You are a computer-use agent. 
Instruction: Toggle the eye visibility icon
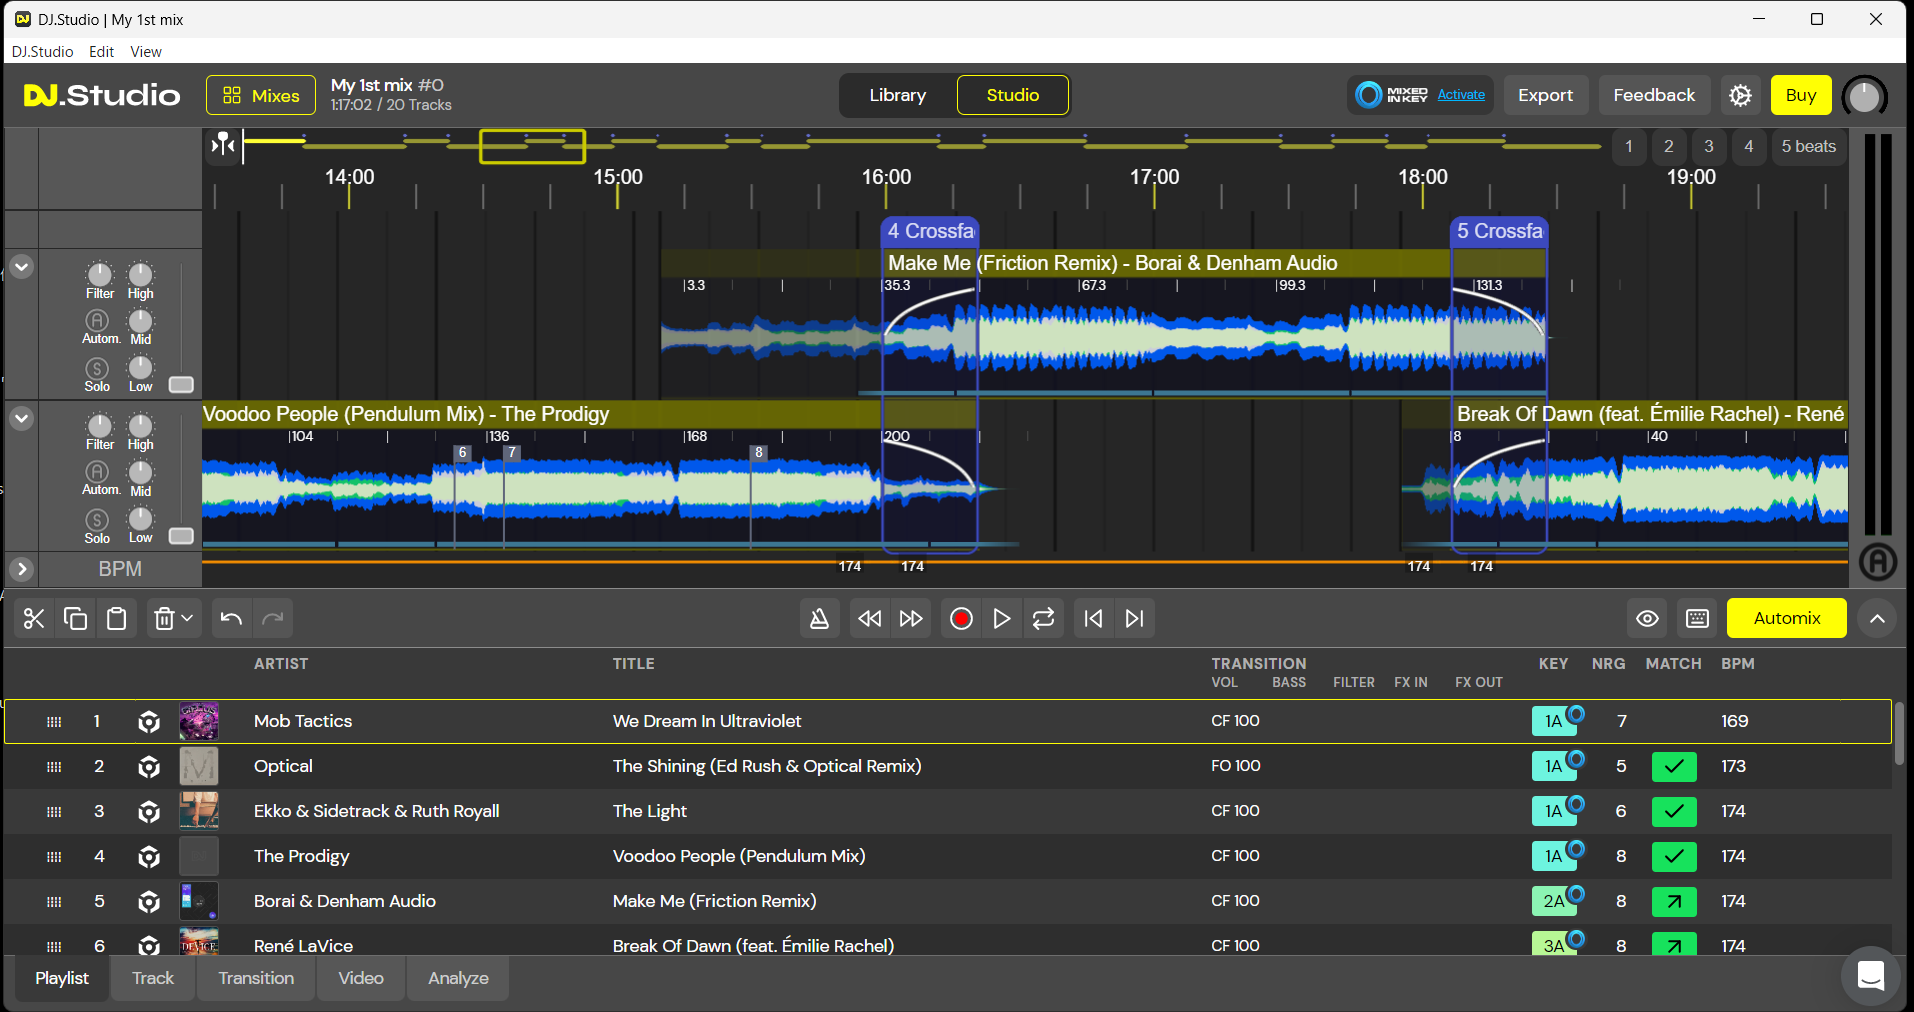[x=1647, y=619]
